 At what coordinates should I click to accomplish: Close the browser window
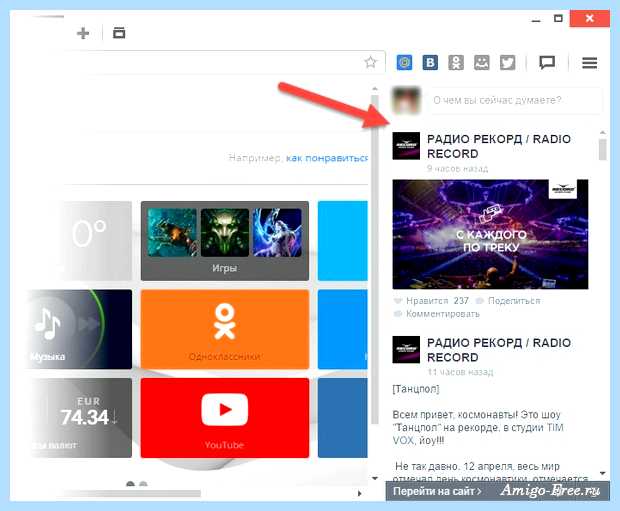pyautogui.click(x=590, y=18)
